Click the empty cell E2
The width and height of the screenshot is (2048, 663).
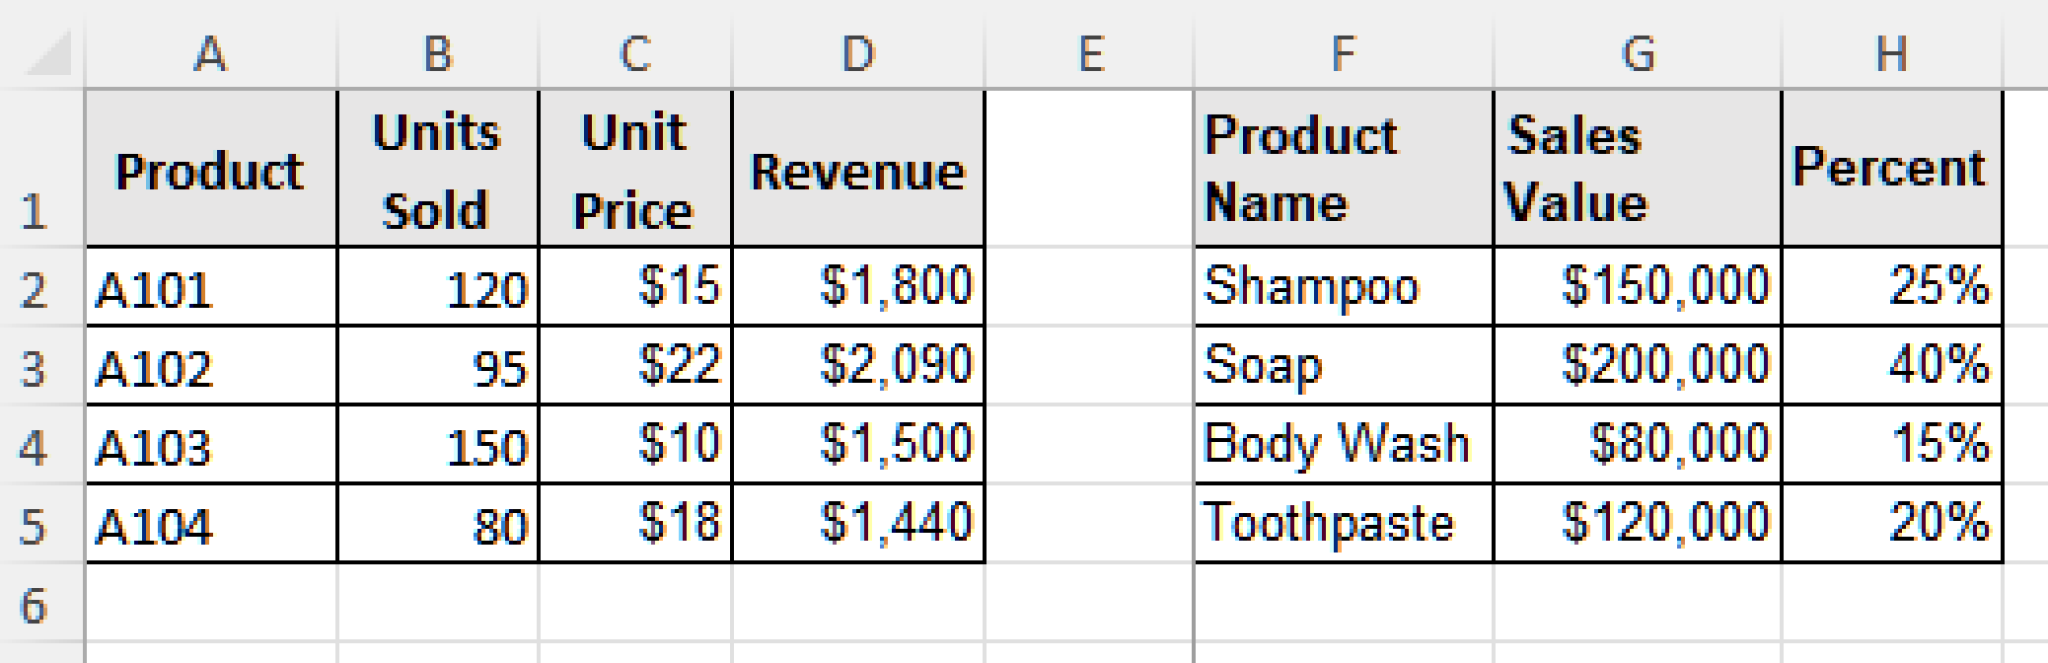coord(1090,287)
